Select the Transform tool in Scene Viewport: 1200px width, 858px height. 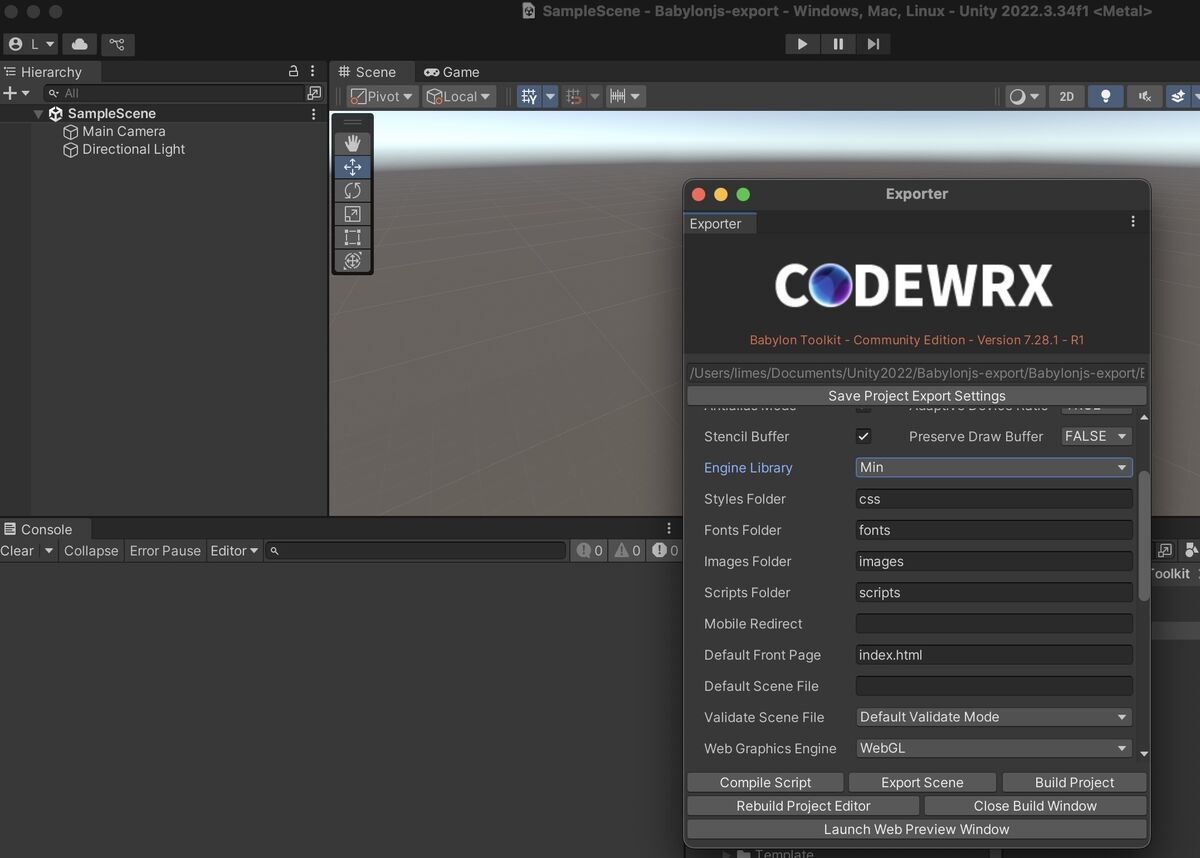tap(352, 261)
